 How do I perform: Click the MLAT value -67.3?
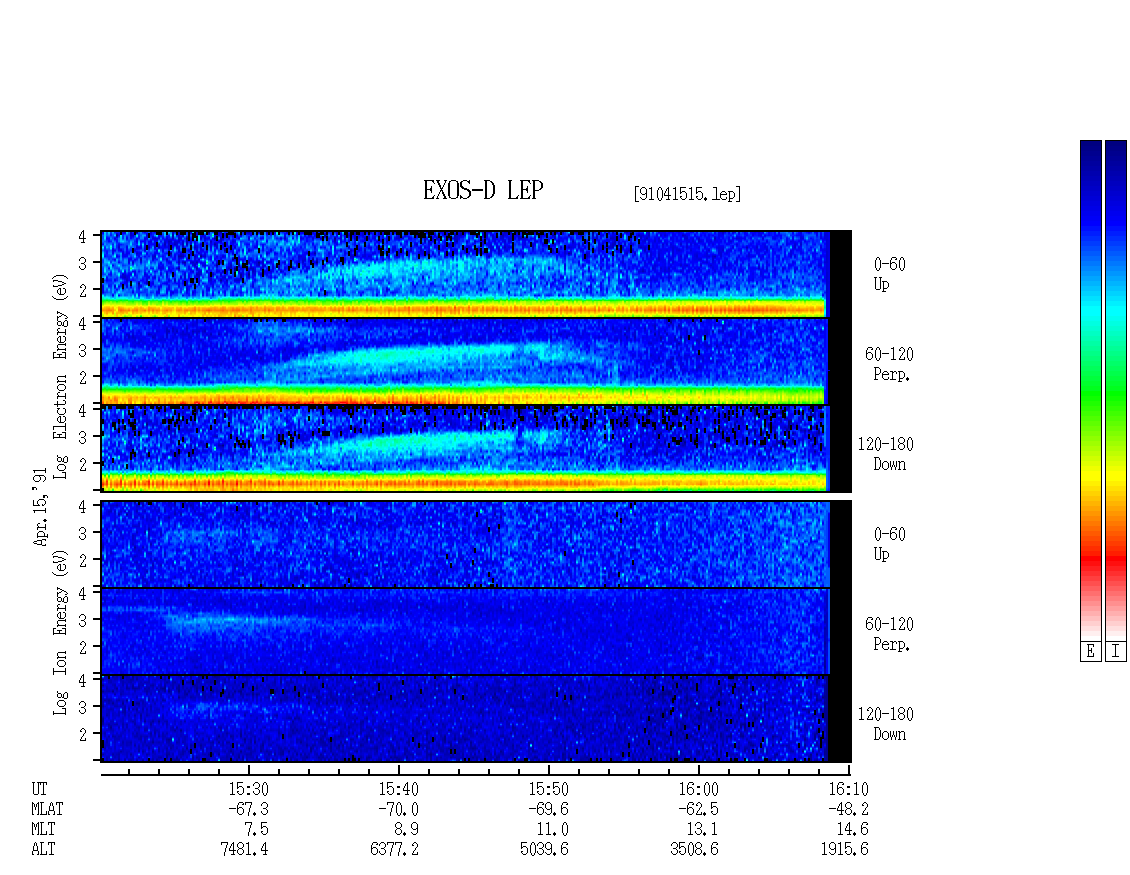[249, 809]
